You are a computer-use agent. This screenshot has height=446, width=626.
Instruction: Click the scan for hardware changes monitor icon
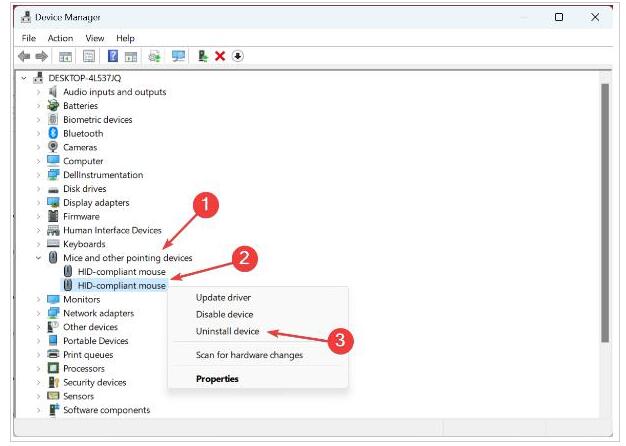[x=179, y=56]
